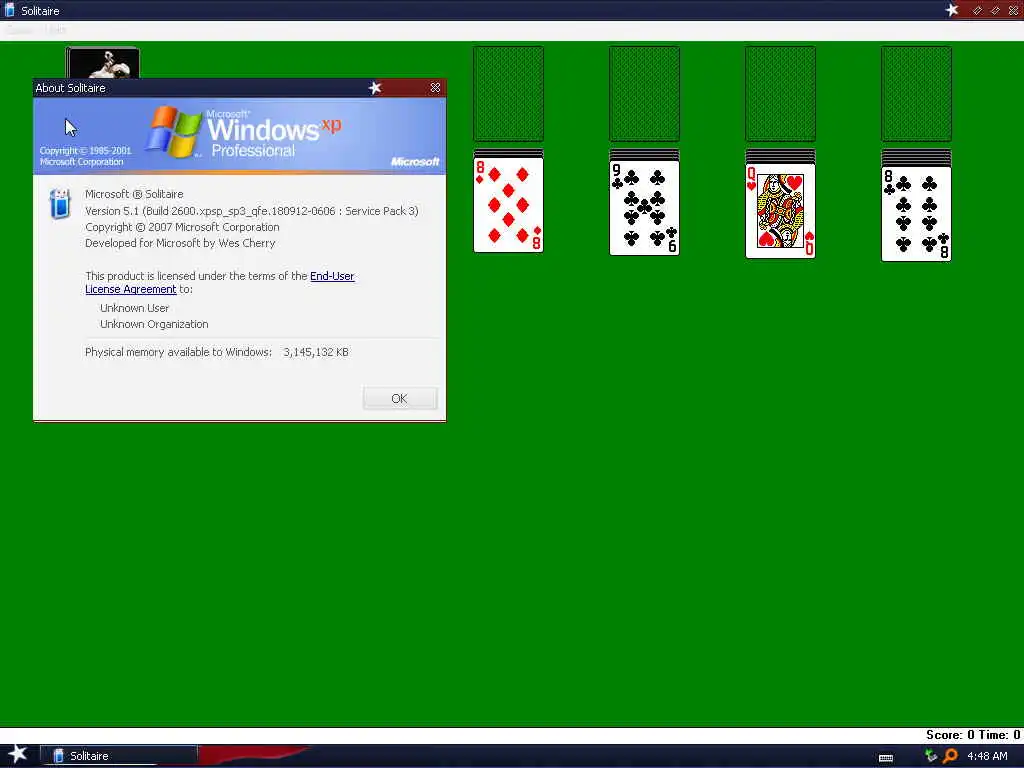Select the 9 of clubs card
Image resolution: width=1024 pixels, height=768 pixels.
pos(644,208)
